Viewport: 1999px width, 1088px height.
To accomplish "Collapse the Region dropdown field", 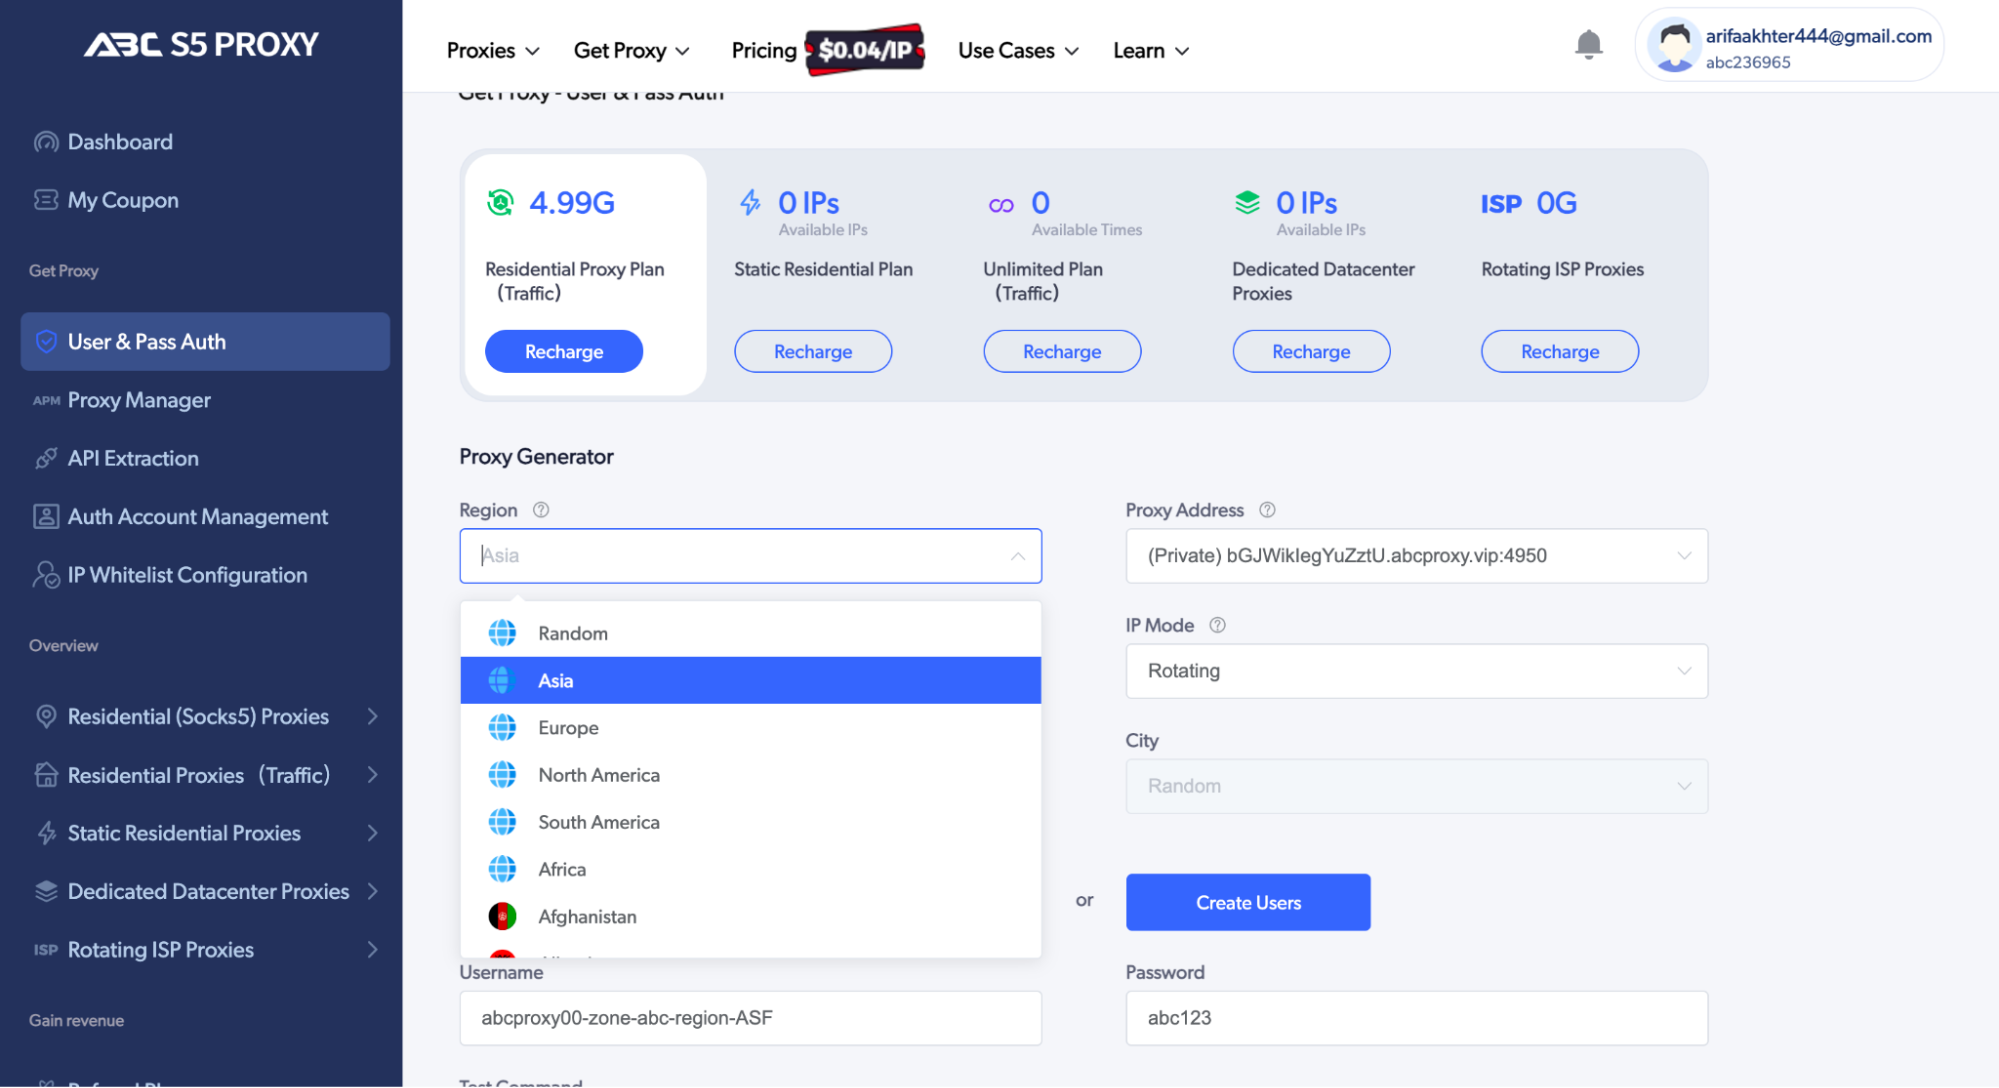I will click(750, 556).
